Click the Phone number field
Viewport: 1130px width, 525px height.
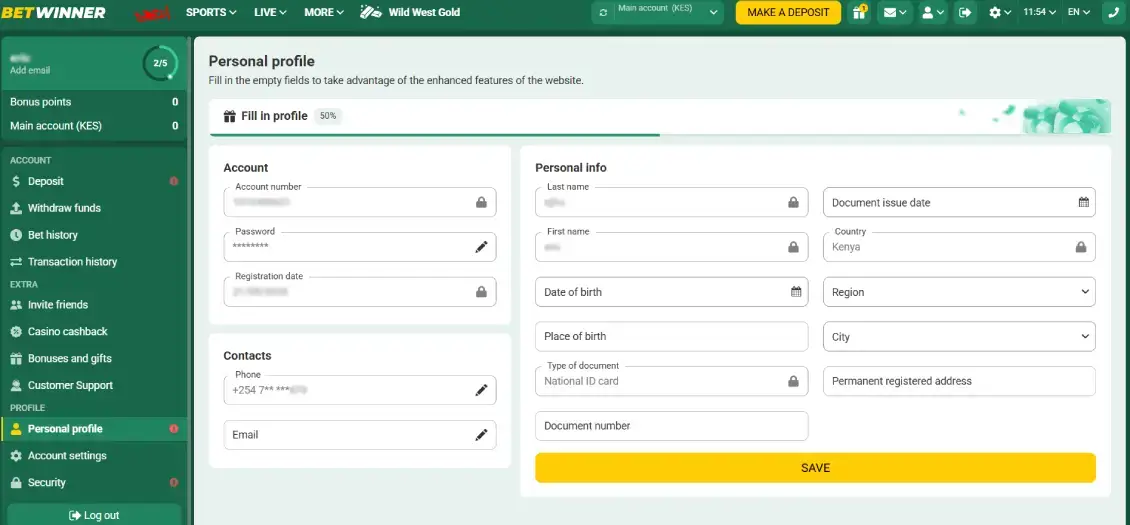(360, 390)
